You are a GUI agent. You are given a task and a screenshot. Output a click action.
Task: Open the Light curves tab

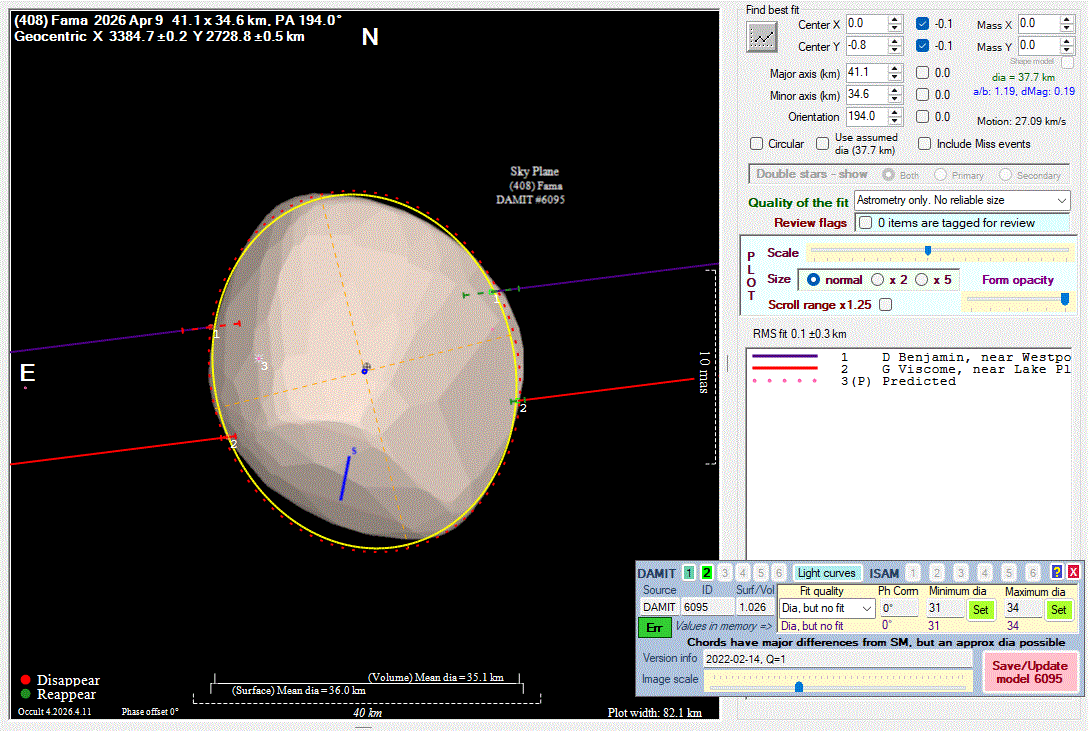point(827,573)
